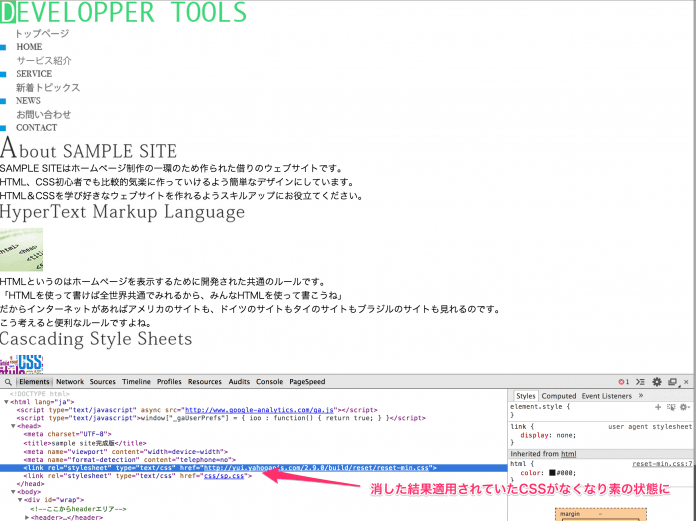696x521 pixels.
Task: Select the Event Listeners sidebar tab
Action: [x=606, y=396]
